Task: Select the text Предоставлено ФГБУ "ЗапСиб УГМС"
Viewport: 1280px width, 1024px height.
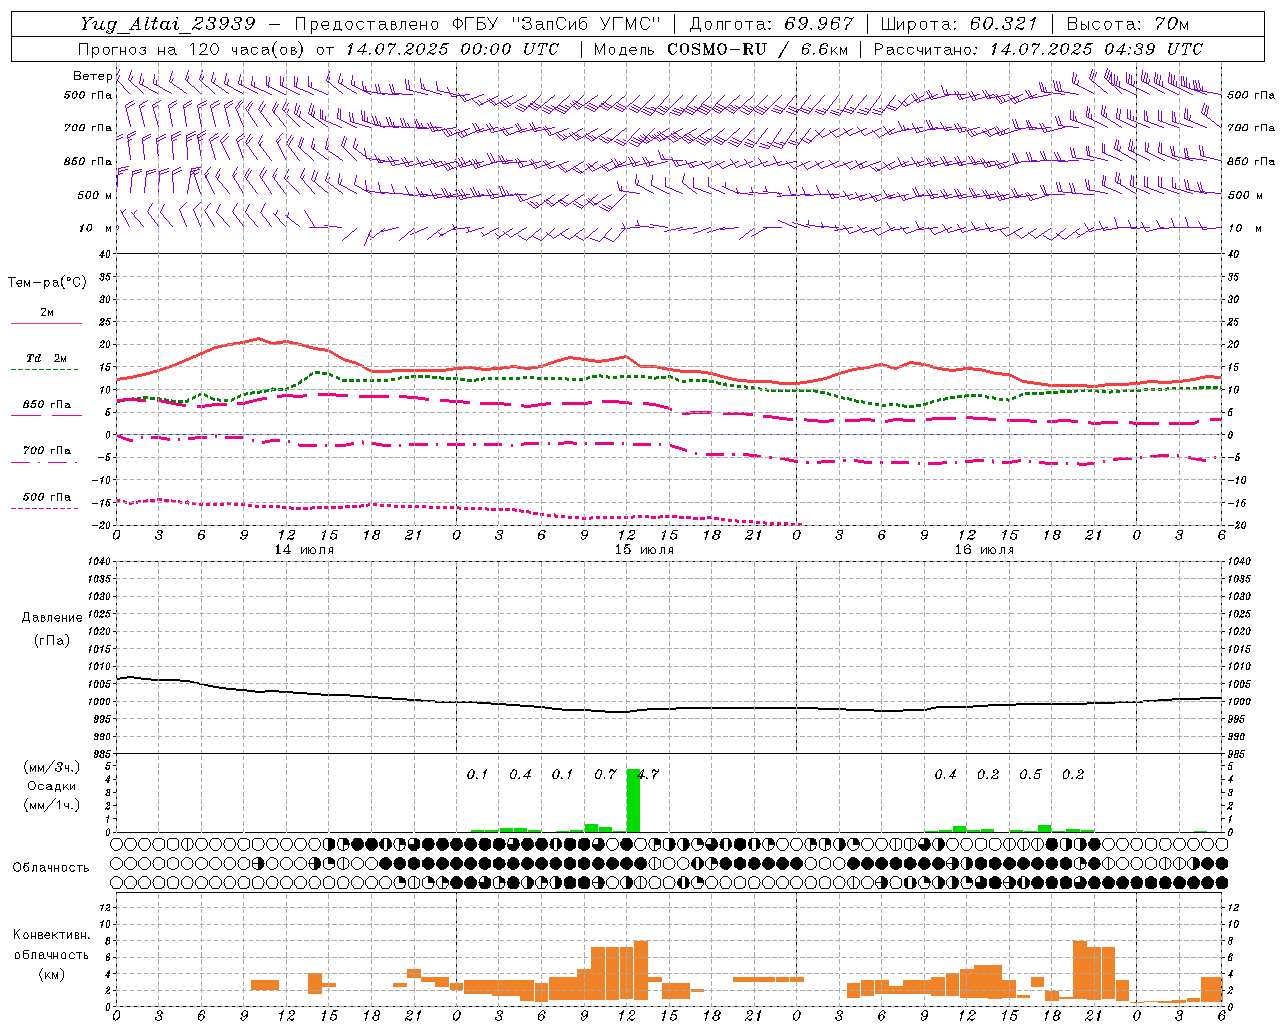Action: pyautogui.click(x=479, y=24)
